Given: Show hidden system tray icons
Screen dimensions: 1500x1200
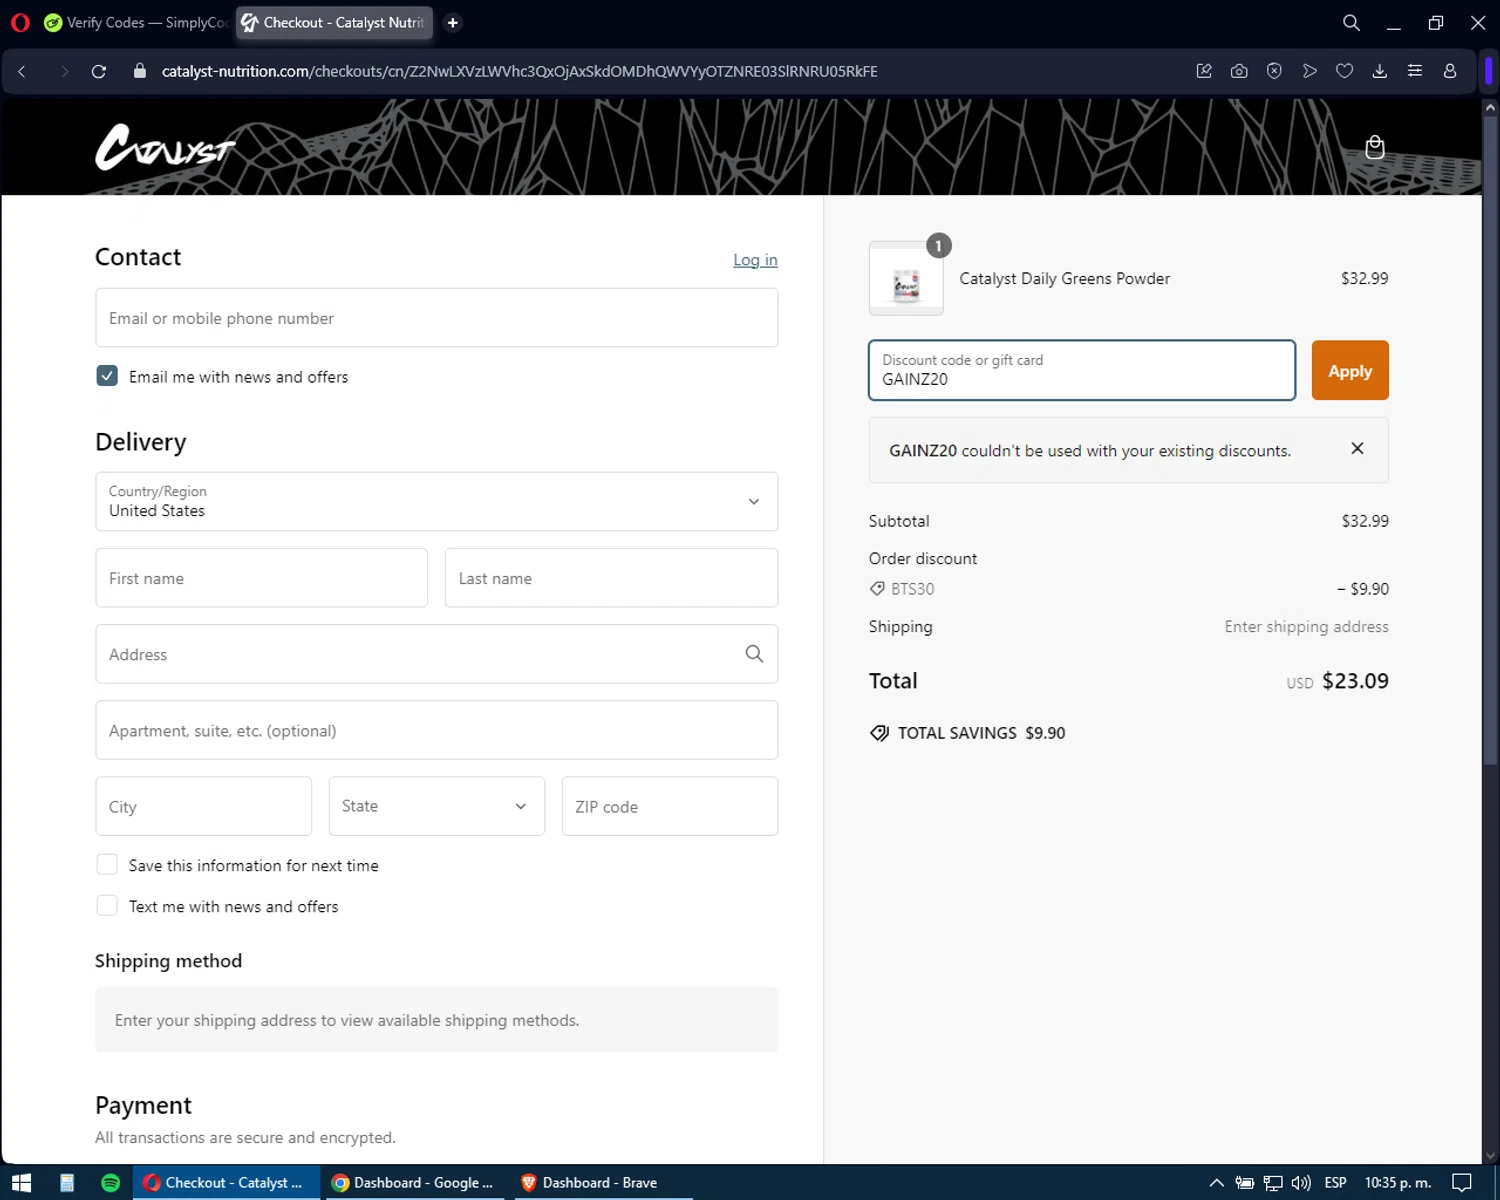Looking at the screenshot, I should [1217, 1183].
